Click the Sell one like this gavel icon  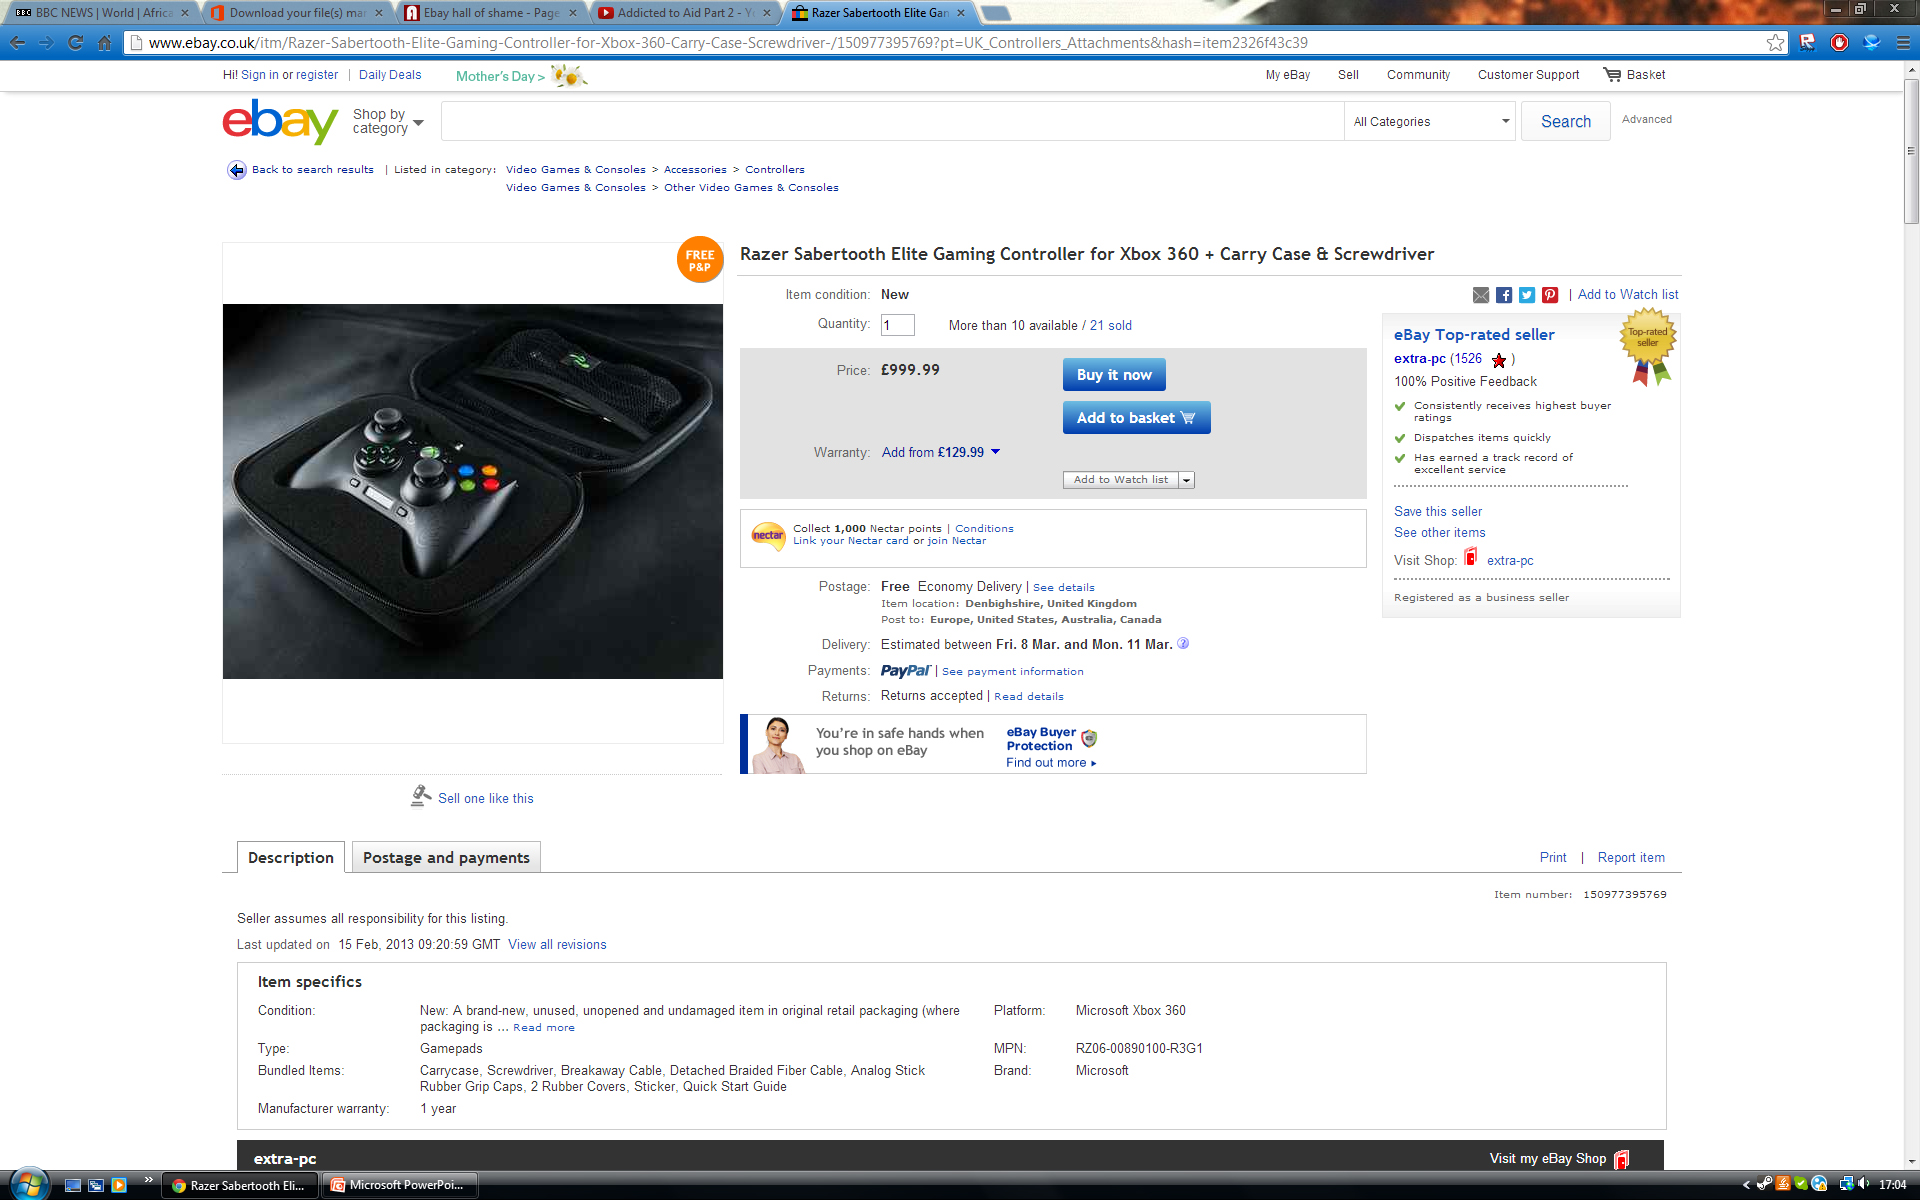point(421,795)
